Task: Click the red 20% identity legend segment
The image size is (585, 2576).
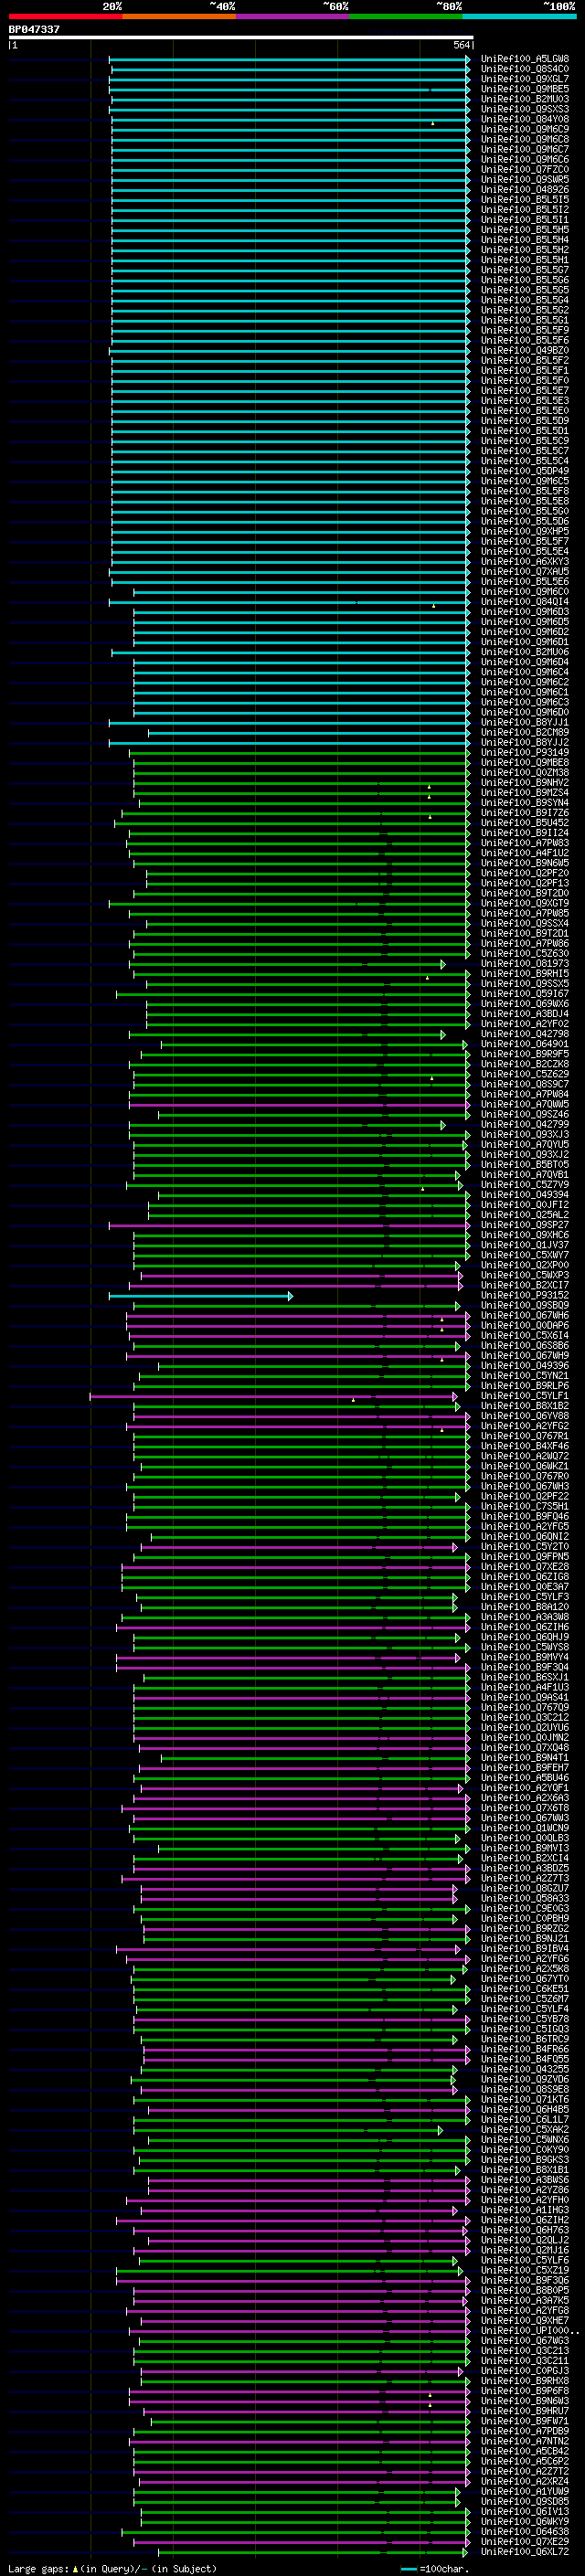Action: tap(65, 16)
